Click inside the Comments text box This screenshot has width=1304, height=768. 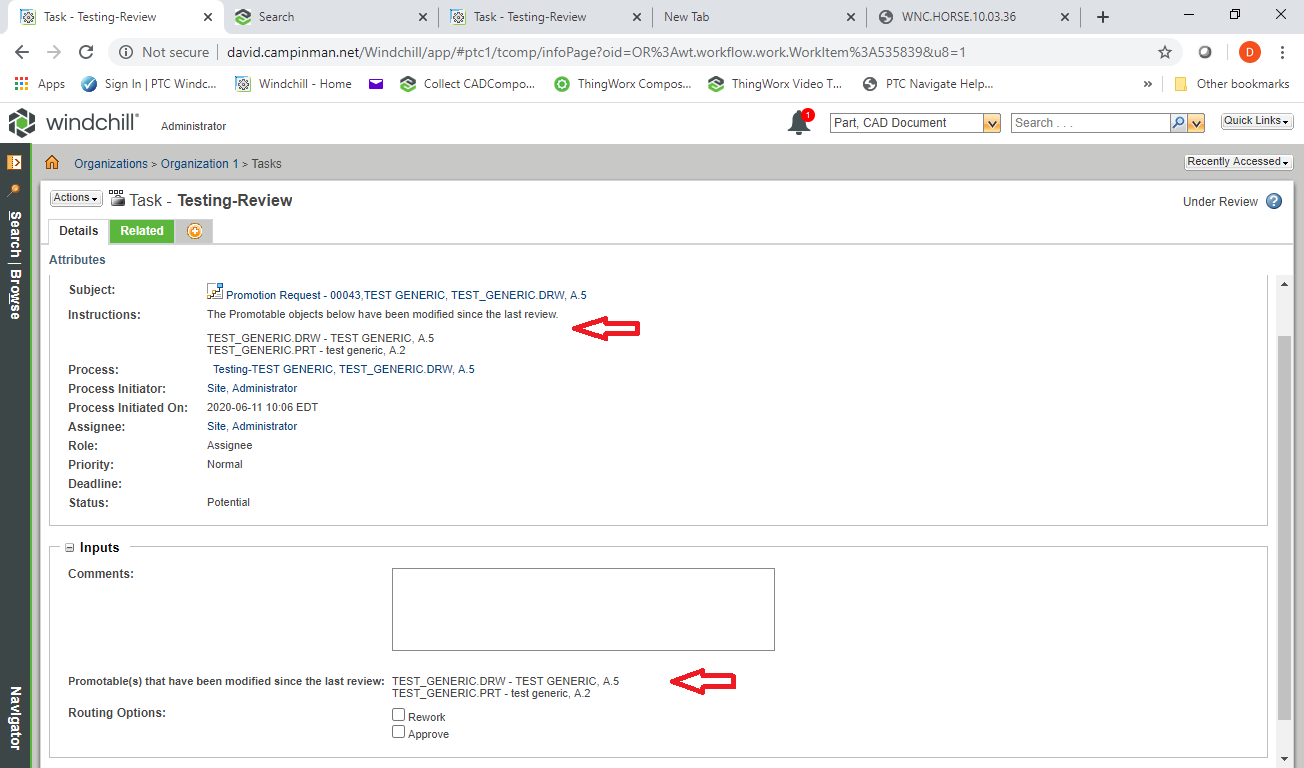coord(583,607)
